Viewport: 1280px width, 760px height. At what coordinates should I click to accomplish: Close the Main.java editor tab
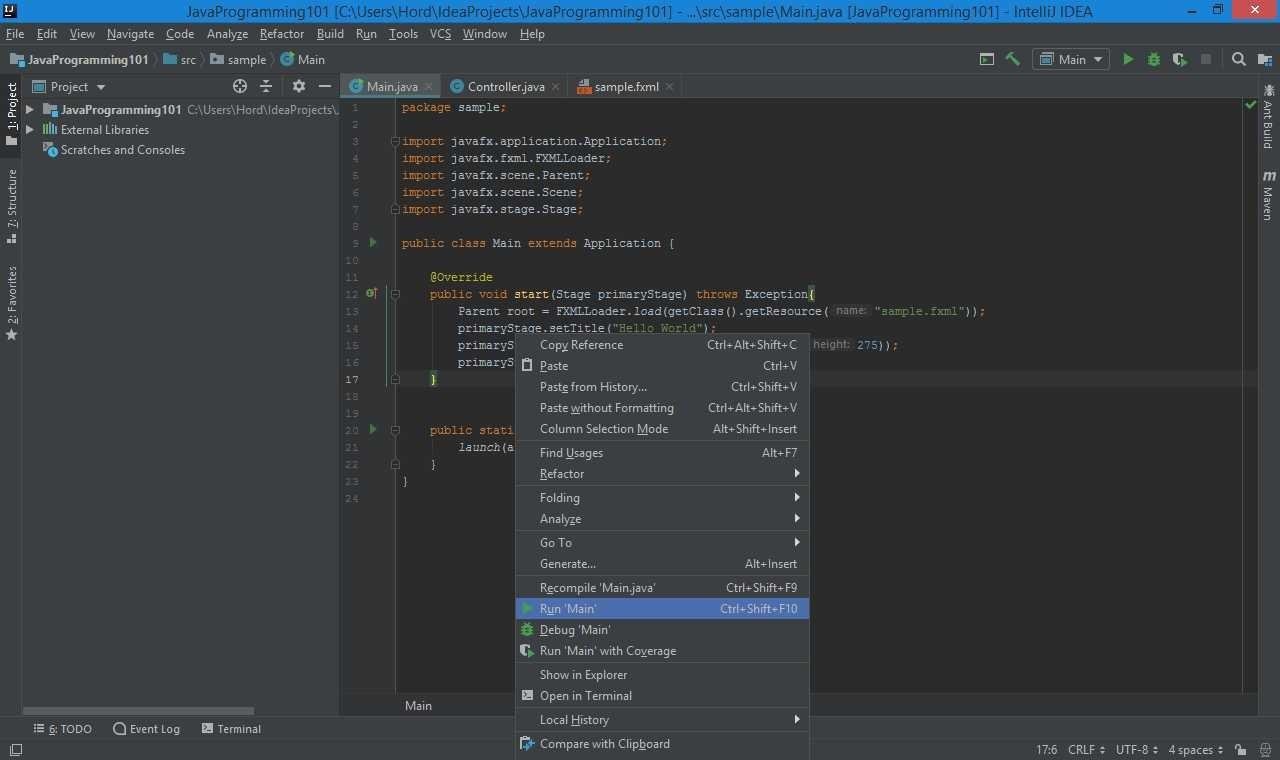click(x=427, y=87)
